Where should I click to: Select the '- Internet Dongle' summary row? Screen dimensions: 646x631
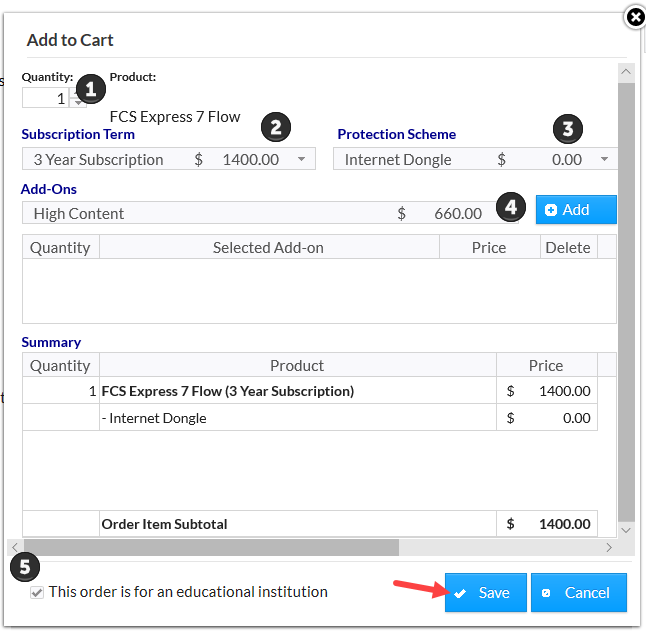(310, 418)
